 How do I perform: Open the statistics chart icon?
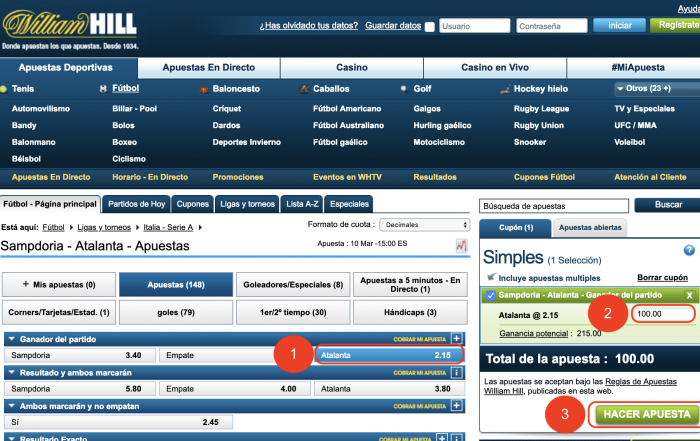coord(461,245)
